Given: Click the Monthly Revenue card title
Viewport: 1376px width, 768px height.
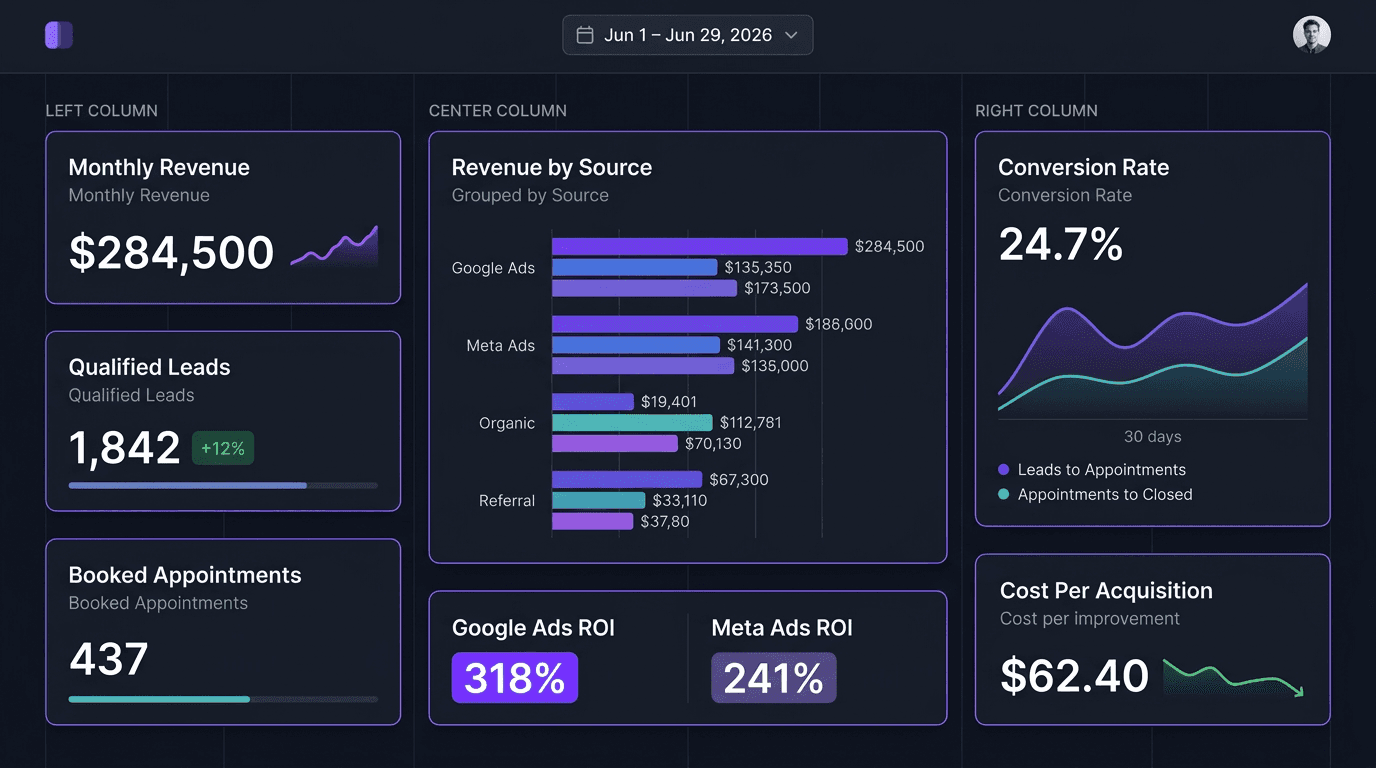Looking at the screenshot, I should click(159, 167).
